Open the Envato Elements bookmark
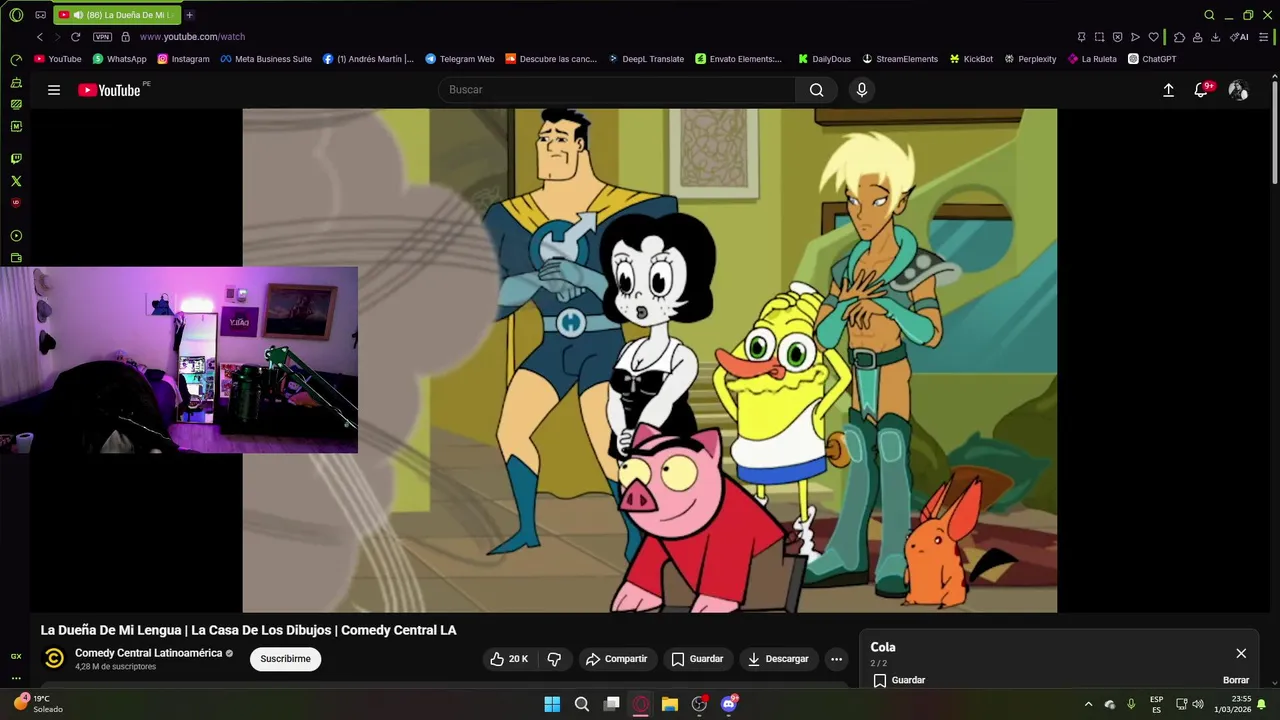 (x=739, y=59)
